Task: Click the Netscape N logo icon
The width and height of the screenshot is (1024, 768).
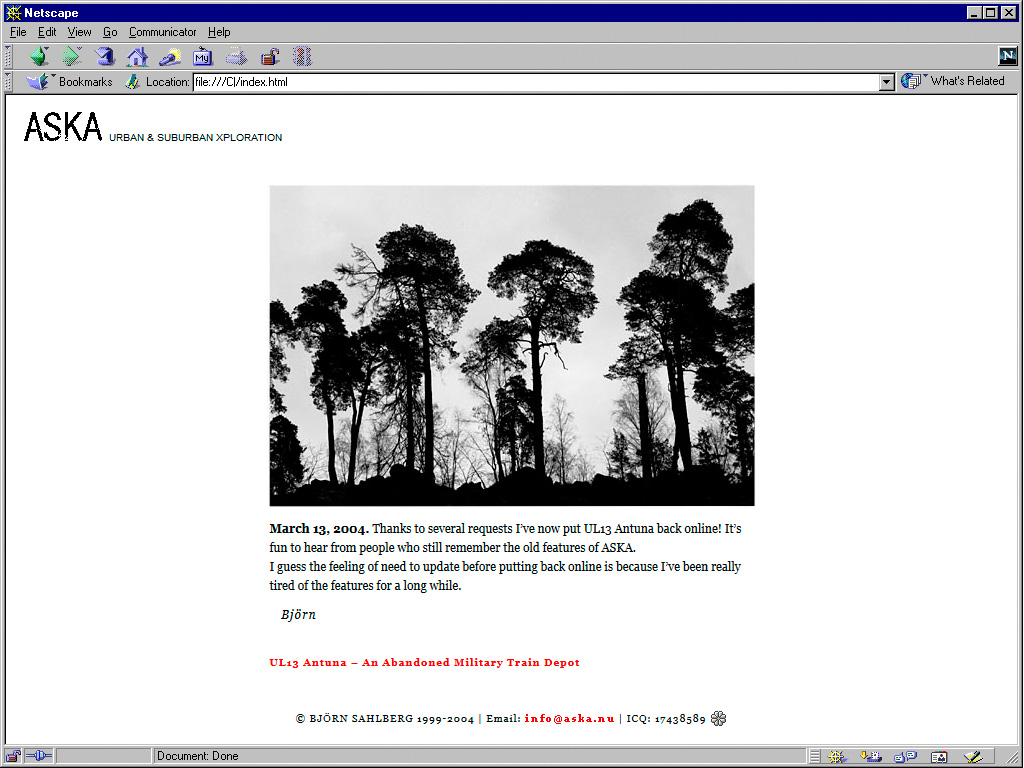Action: (1007, 57)
